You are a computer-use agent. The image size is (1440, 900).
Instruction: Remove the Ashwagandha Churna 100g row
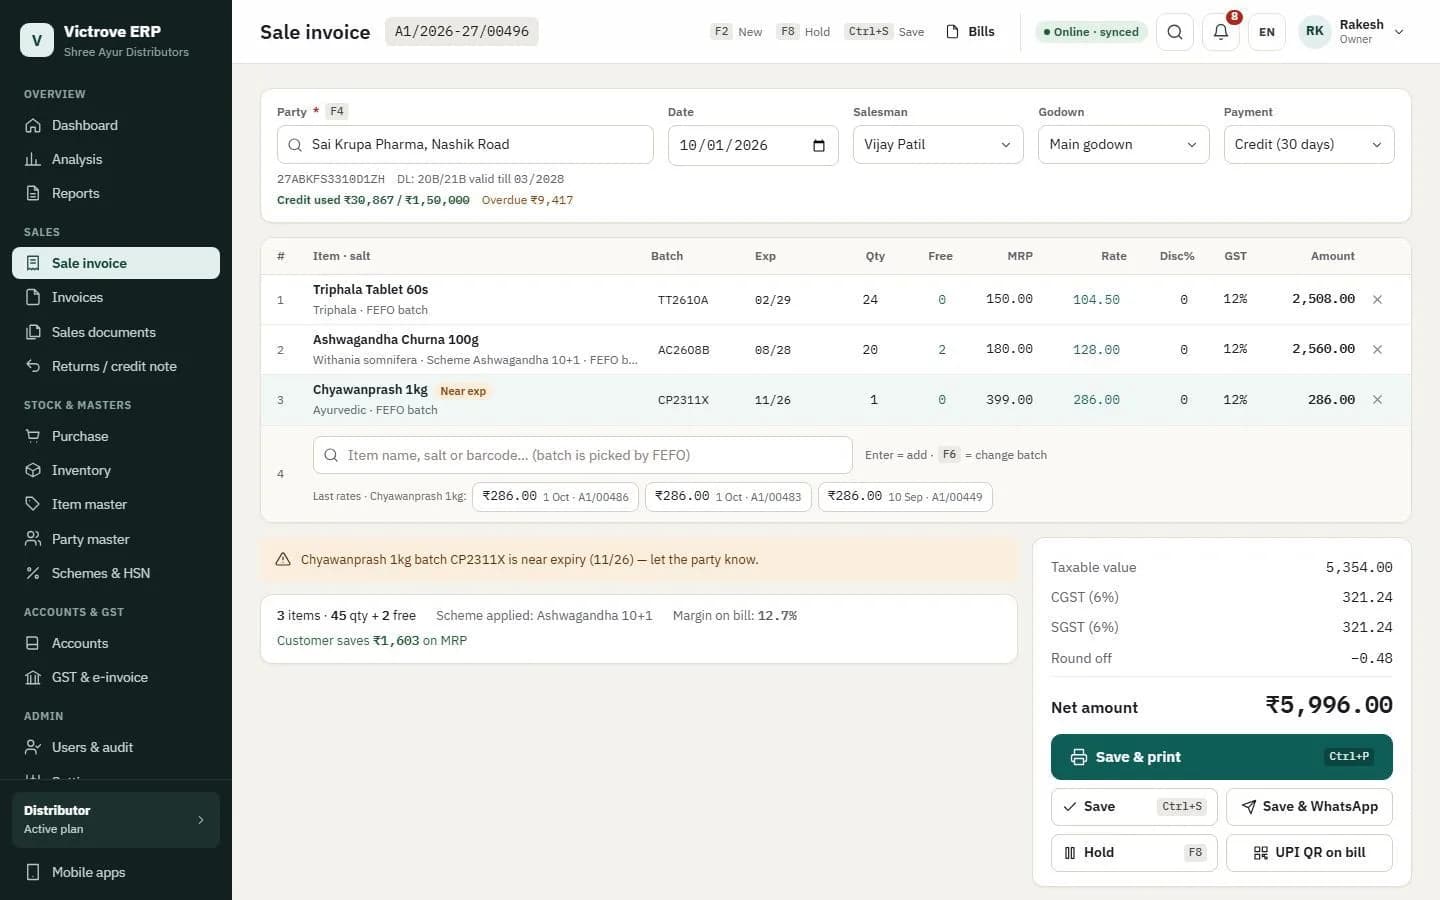[x=1377, y=349]
